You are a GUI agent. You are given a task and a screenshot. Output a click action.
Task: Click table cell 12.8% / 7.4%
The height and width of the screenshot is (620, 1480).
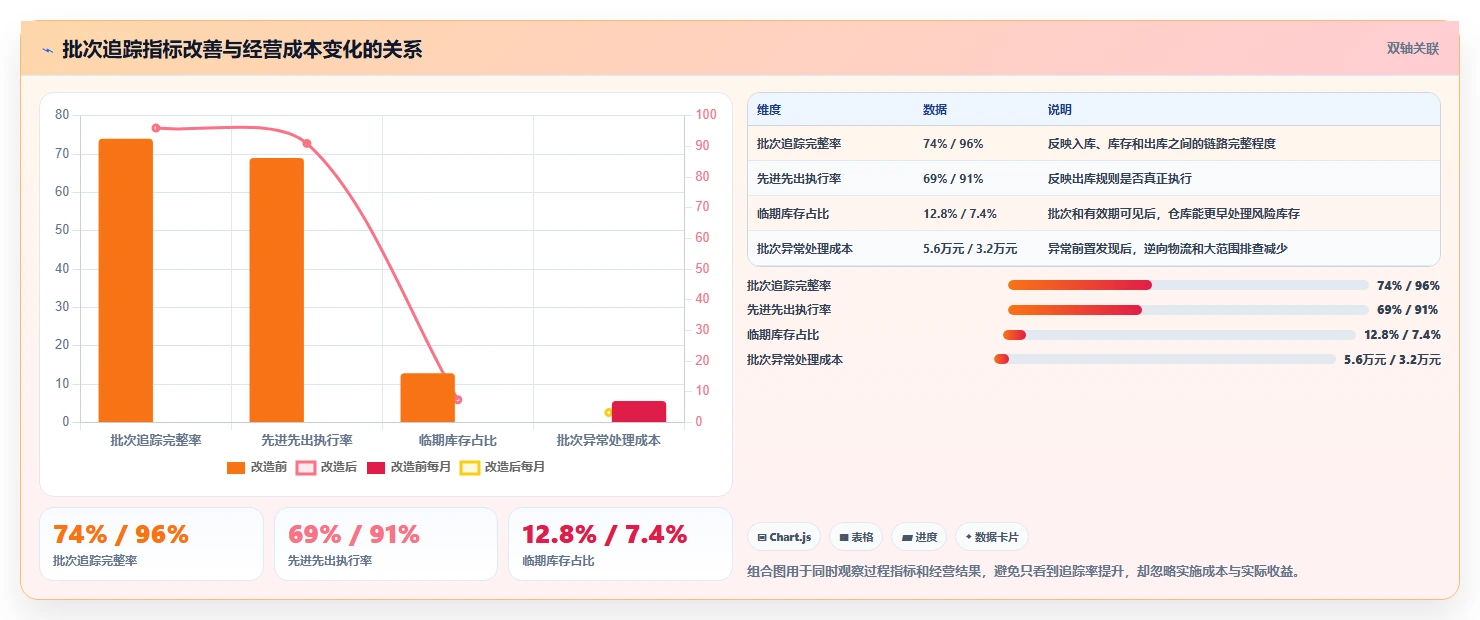[x=960, y=214]
